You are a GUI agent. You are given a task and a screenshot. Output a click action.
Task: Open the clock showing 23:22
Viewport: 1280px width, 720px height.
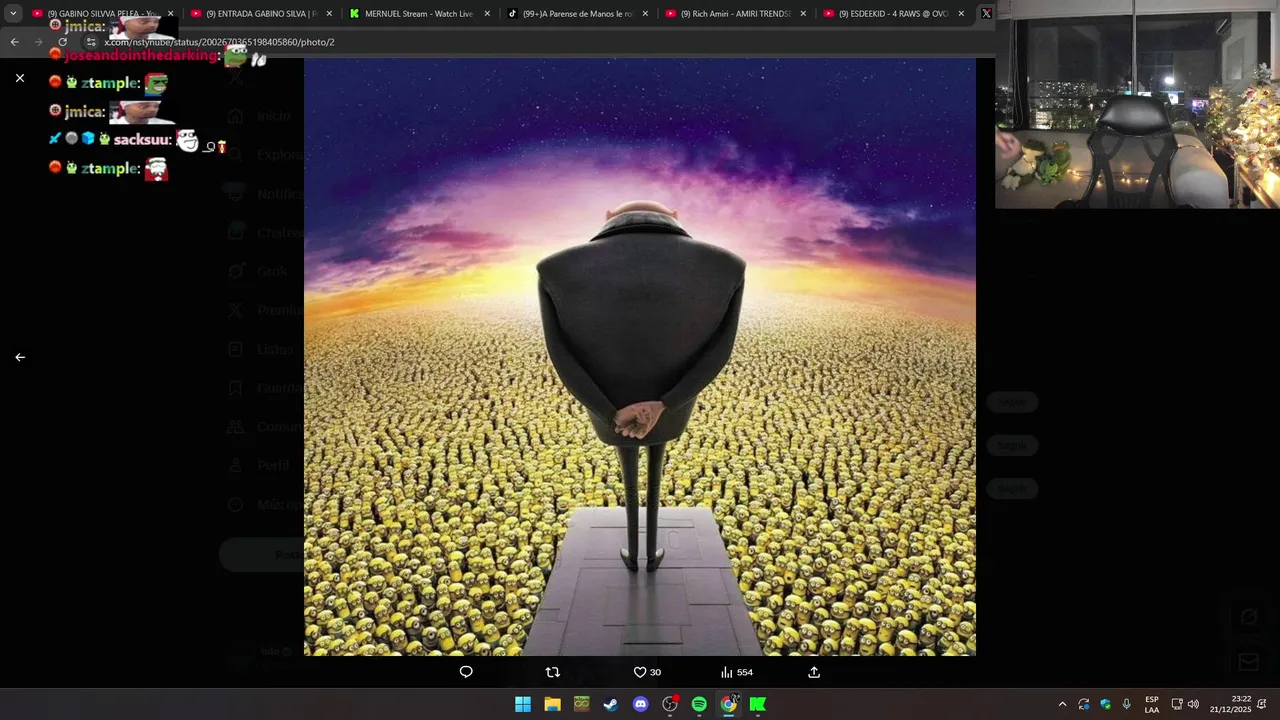click(x=1230, y=704)
